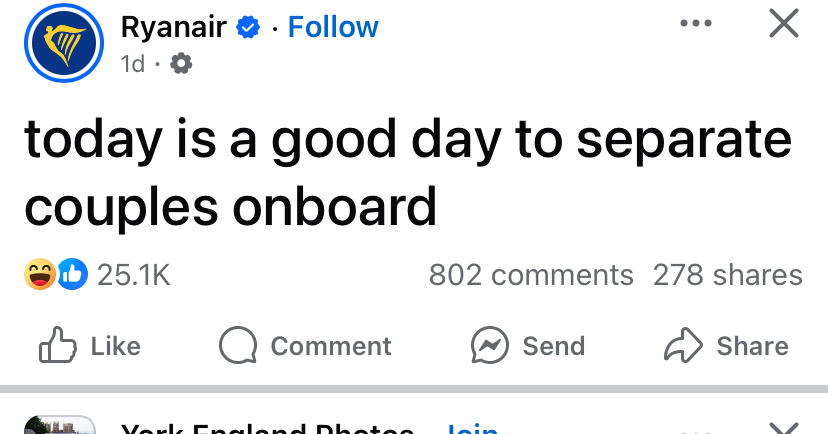Open the 1d post timestamp

point(132,64)
